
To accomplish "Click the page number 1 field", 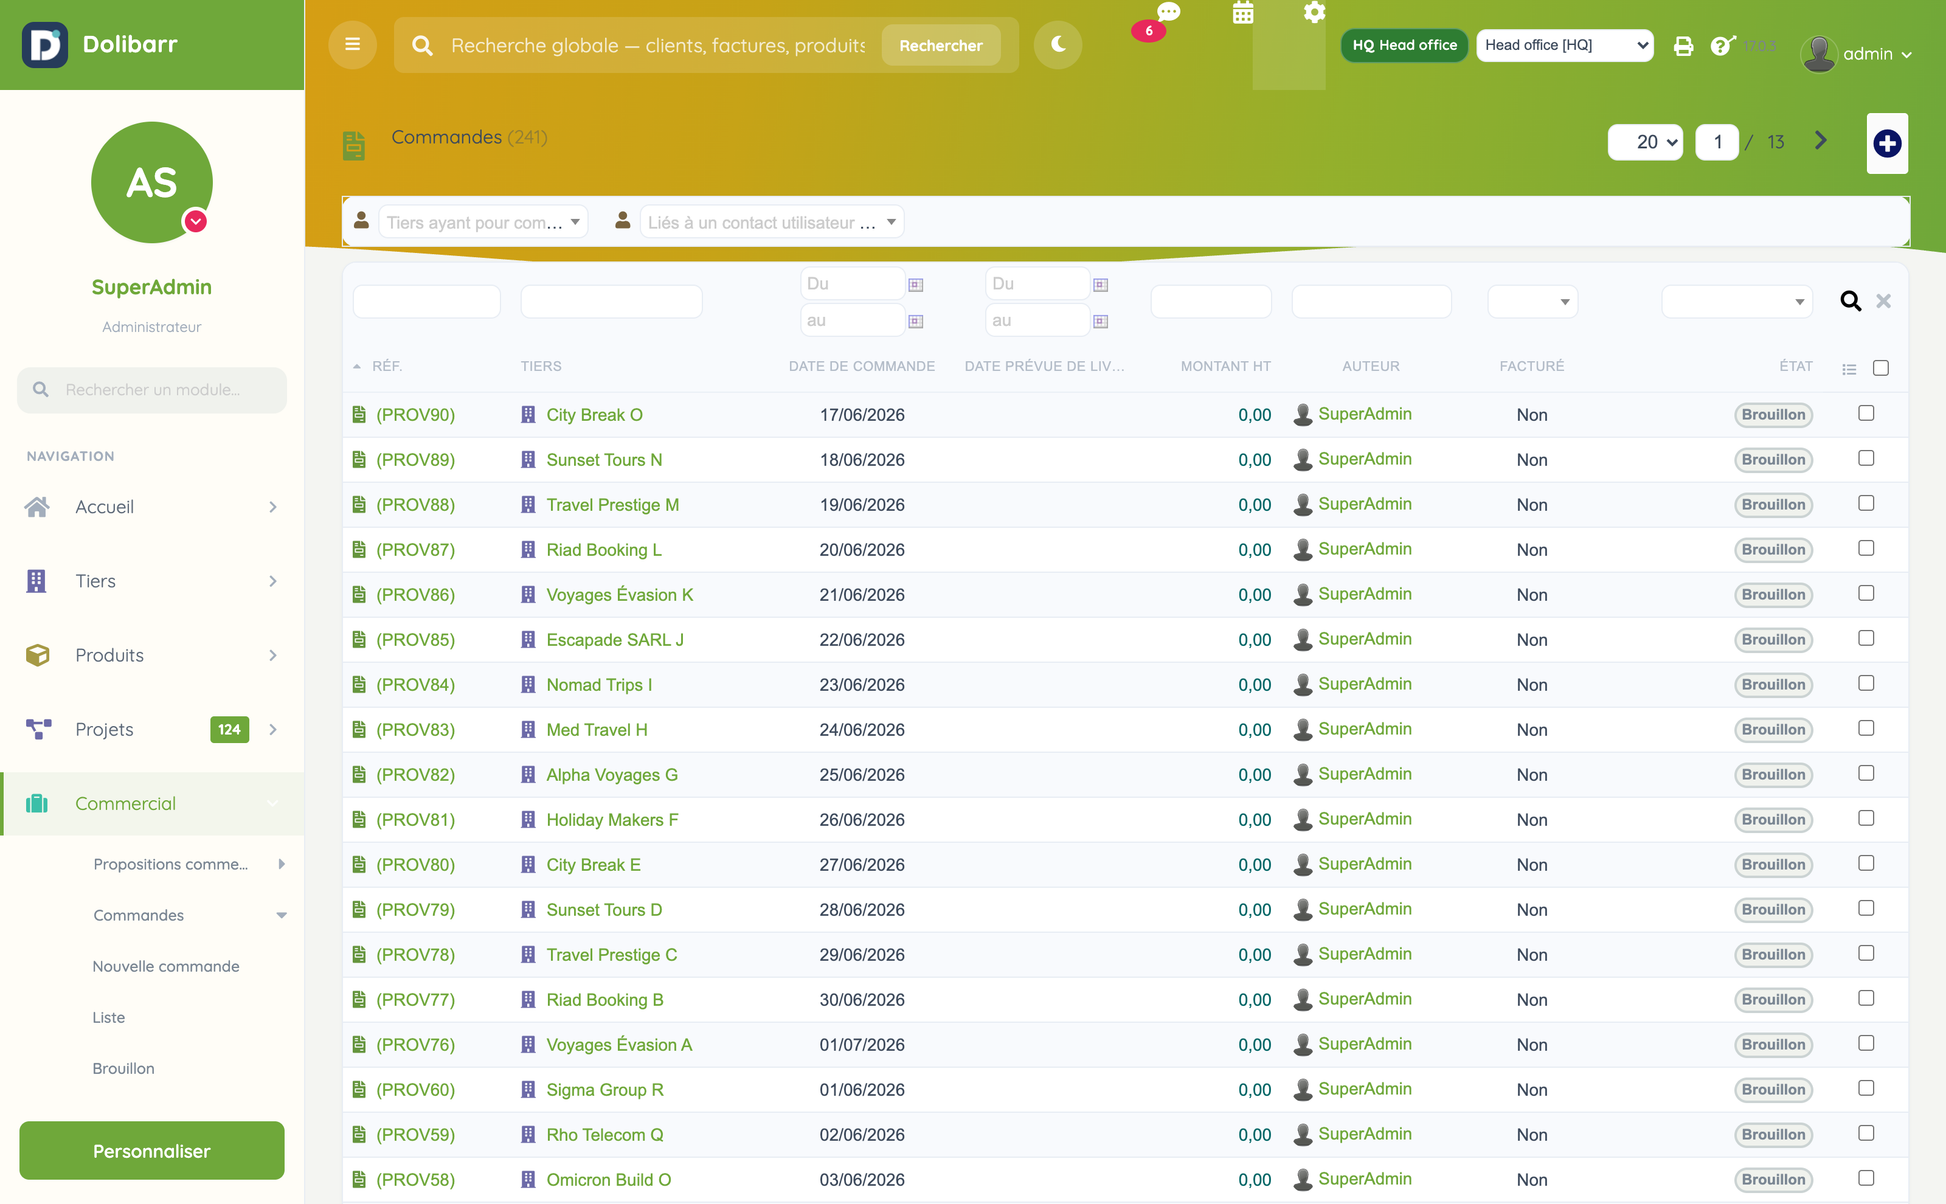I will click(x=1717, y=142).
